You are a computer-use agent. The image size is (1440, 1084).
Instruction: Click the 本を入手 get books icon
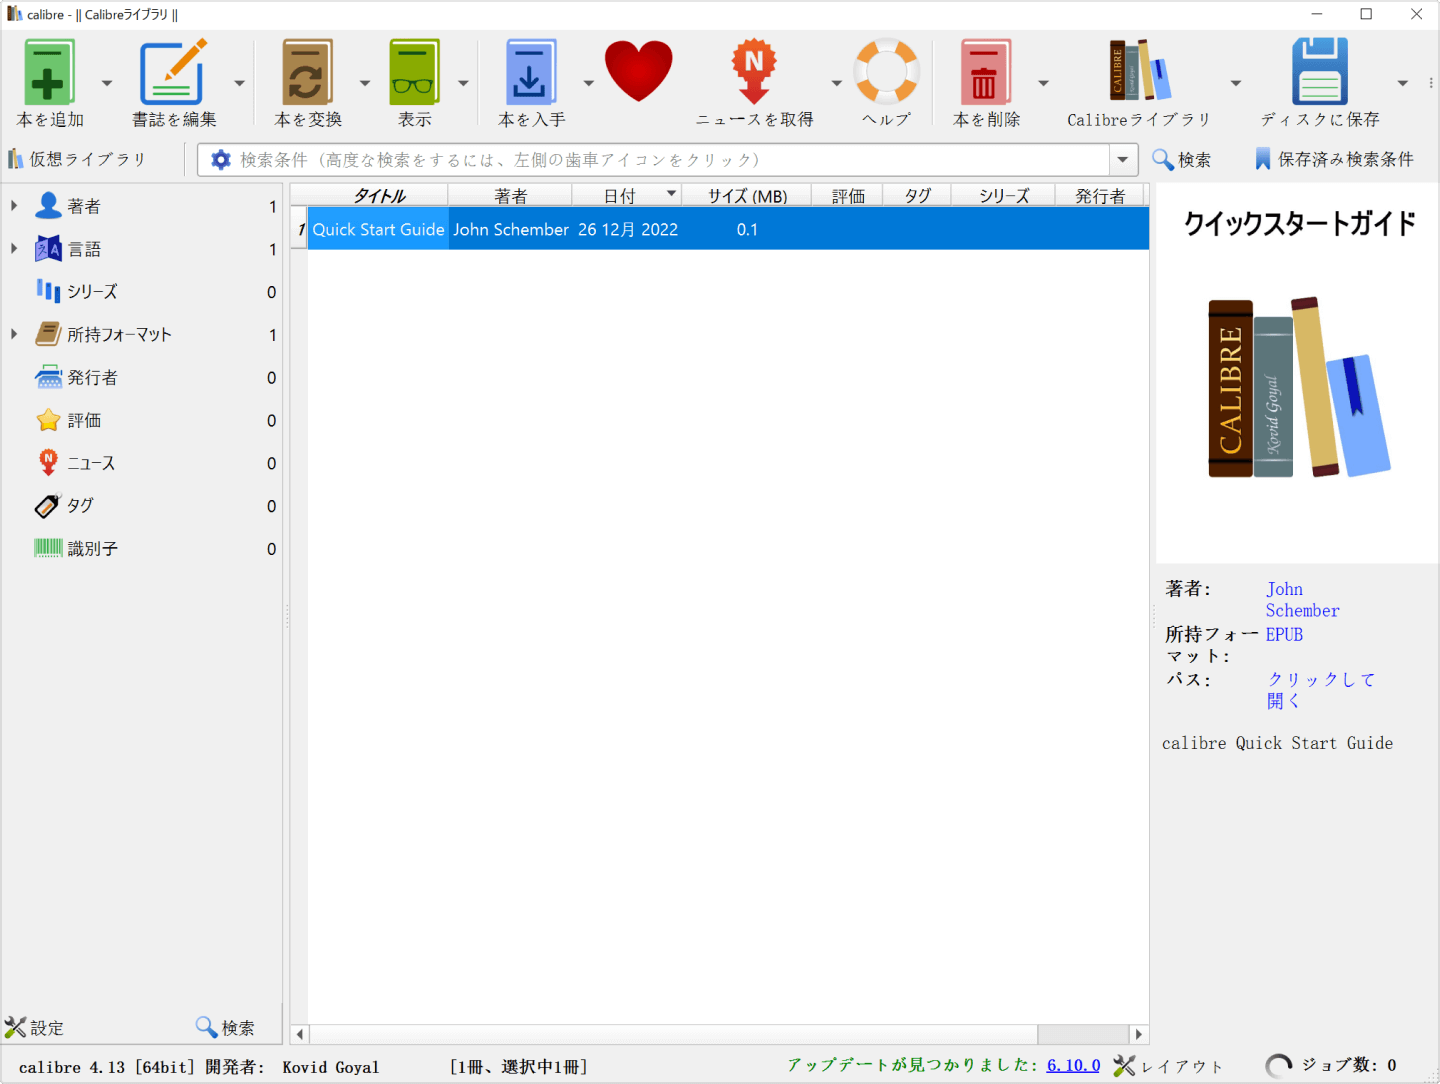point(531,72)
